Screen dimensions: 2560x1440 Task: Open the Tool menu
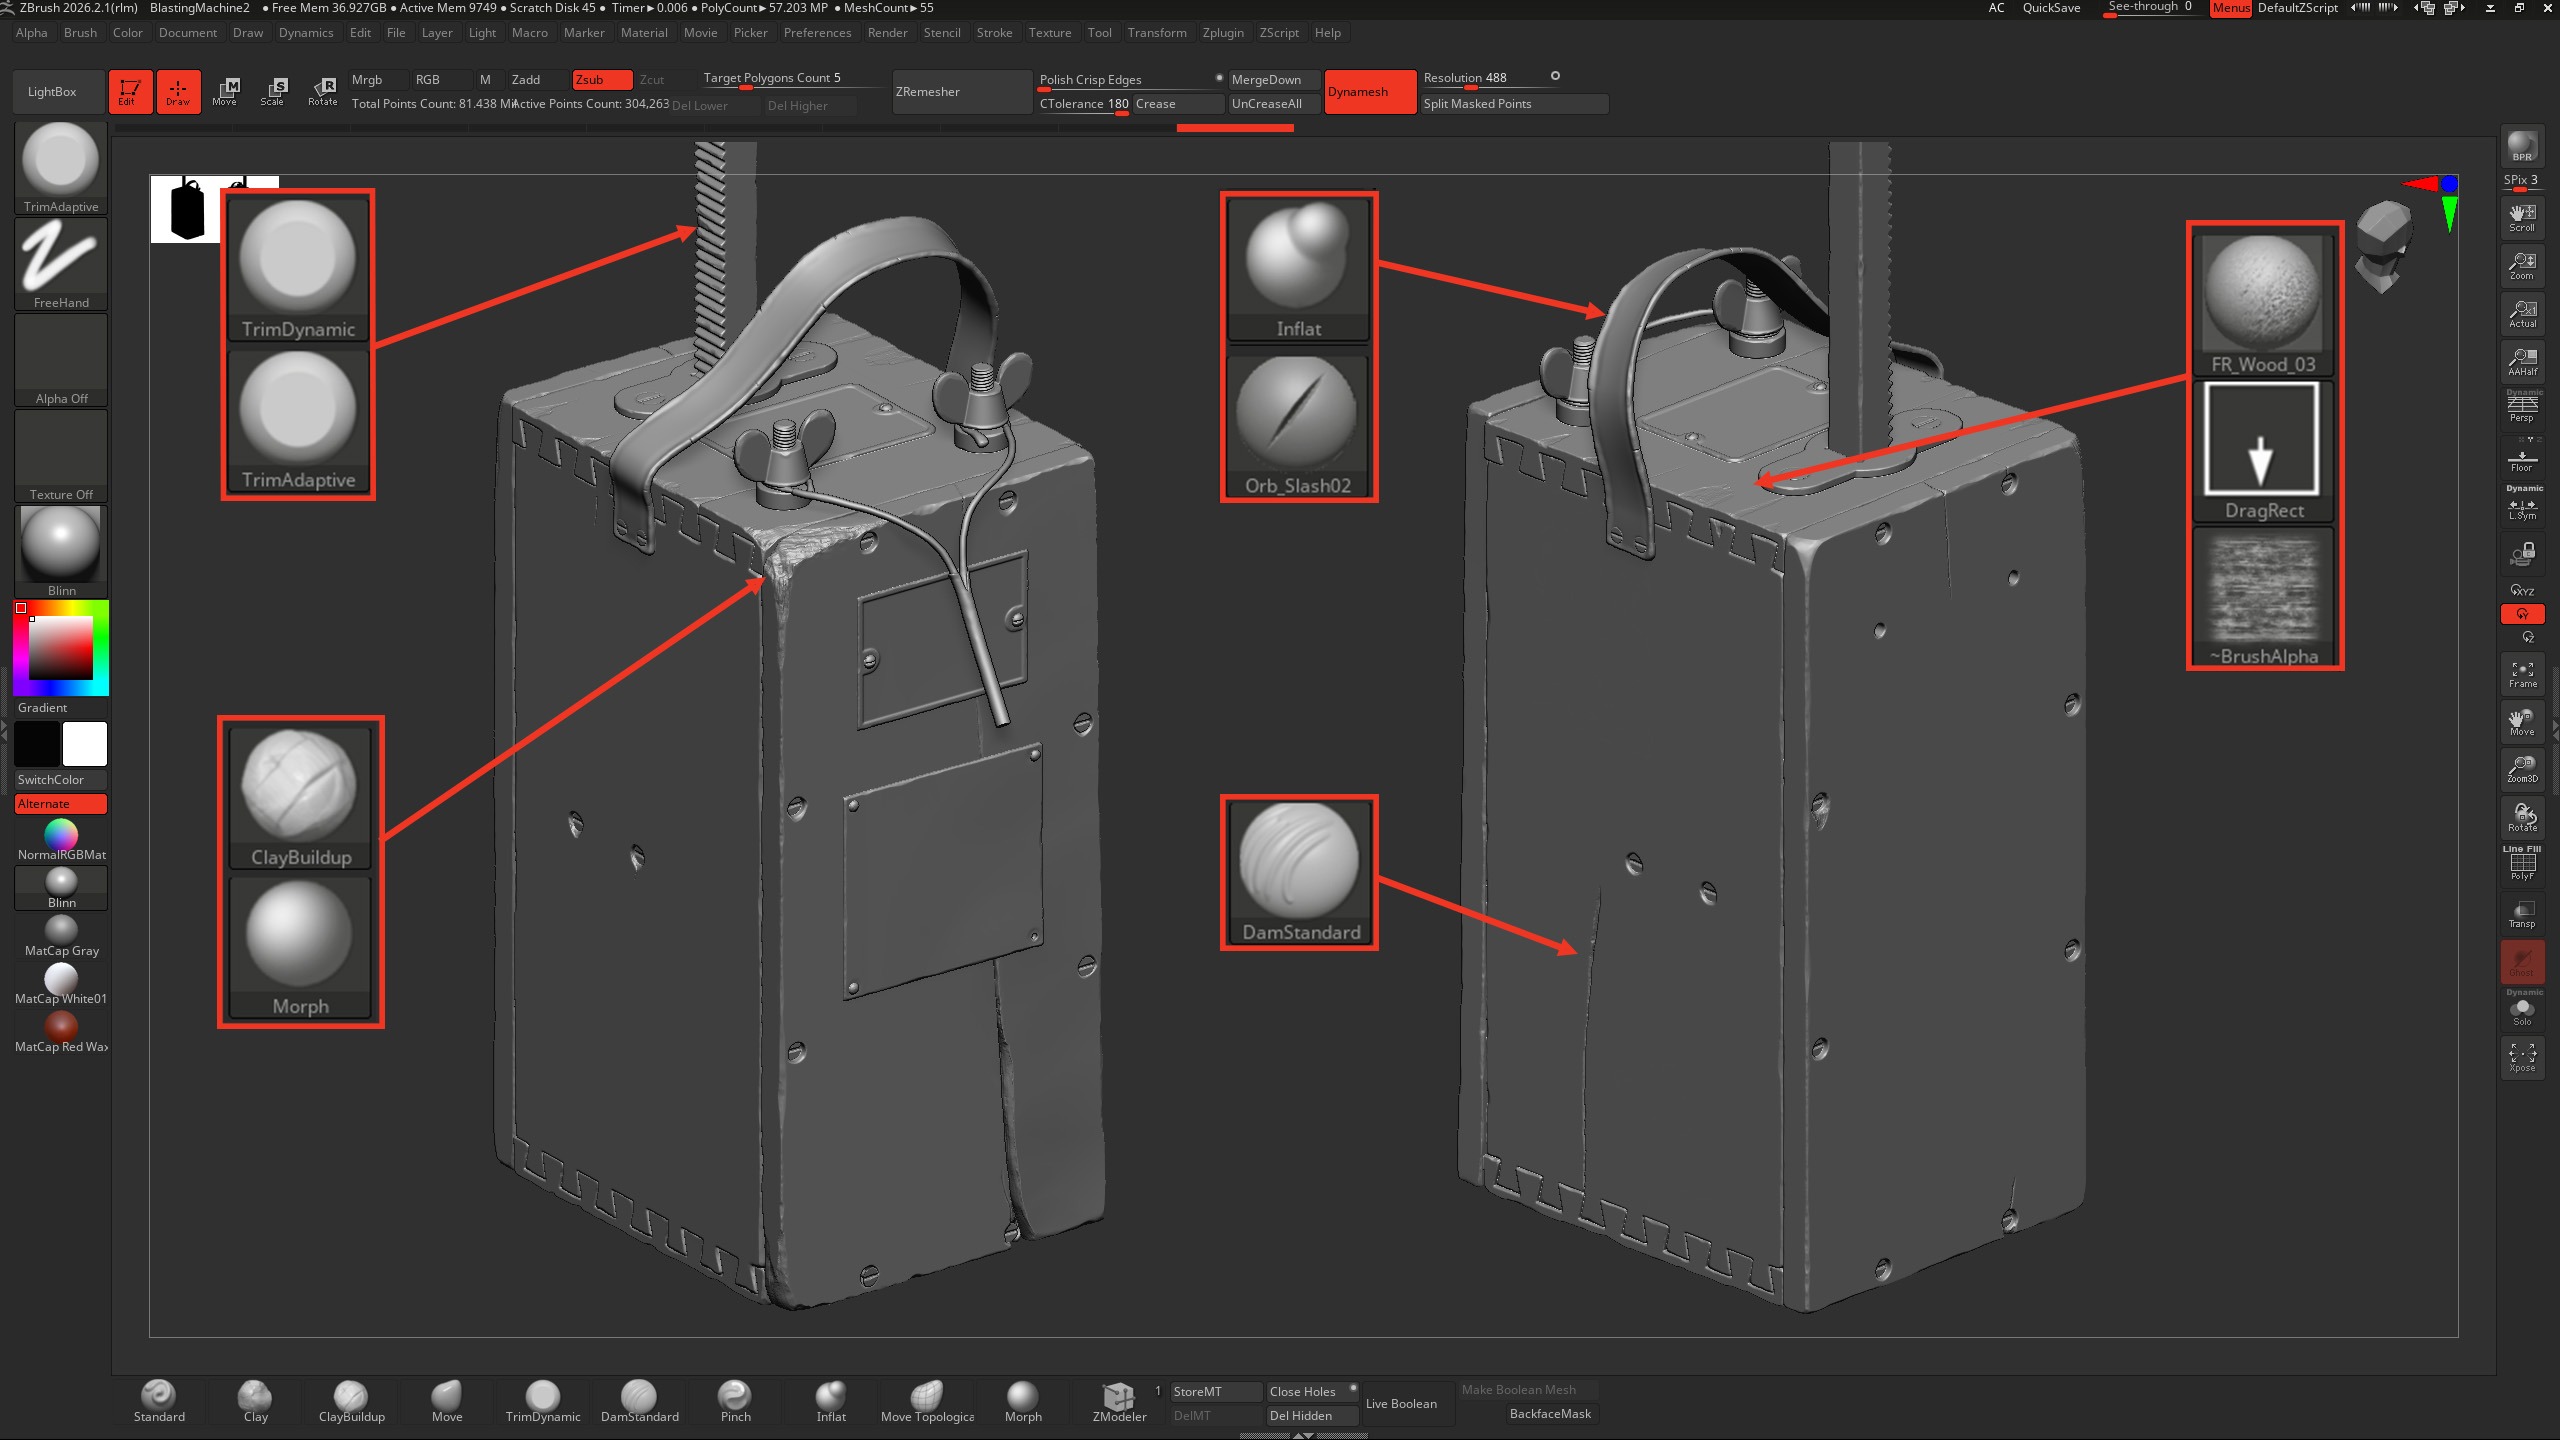click(x=1099, y=33)
